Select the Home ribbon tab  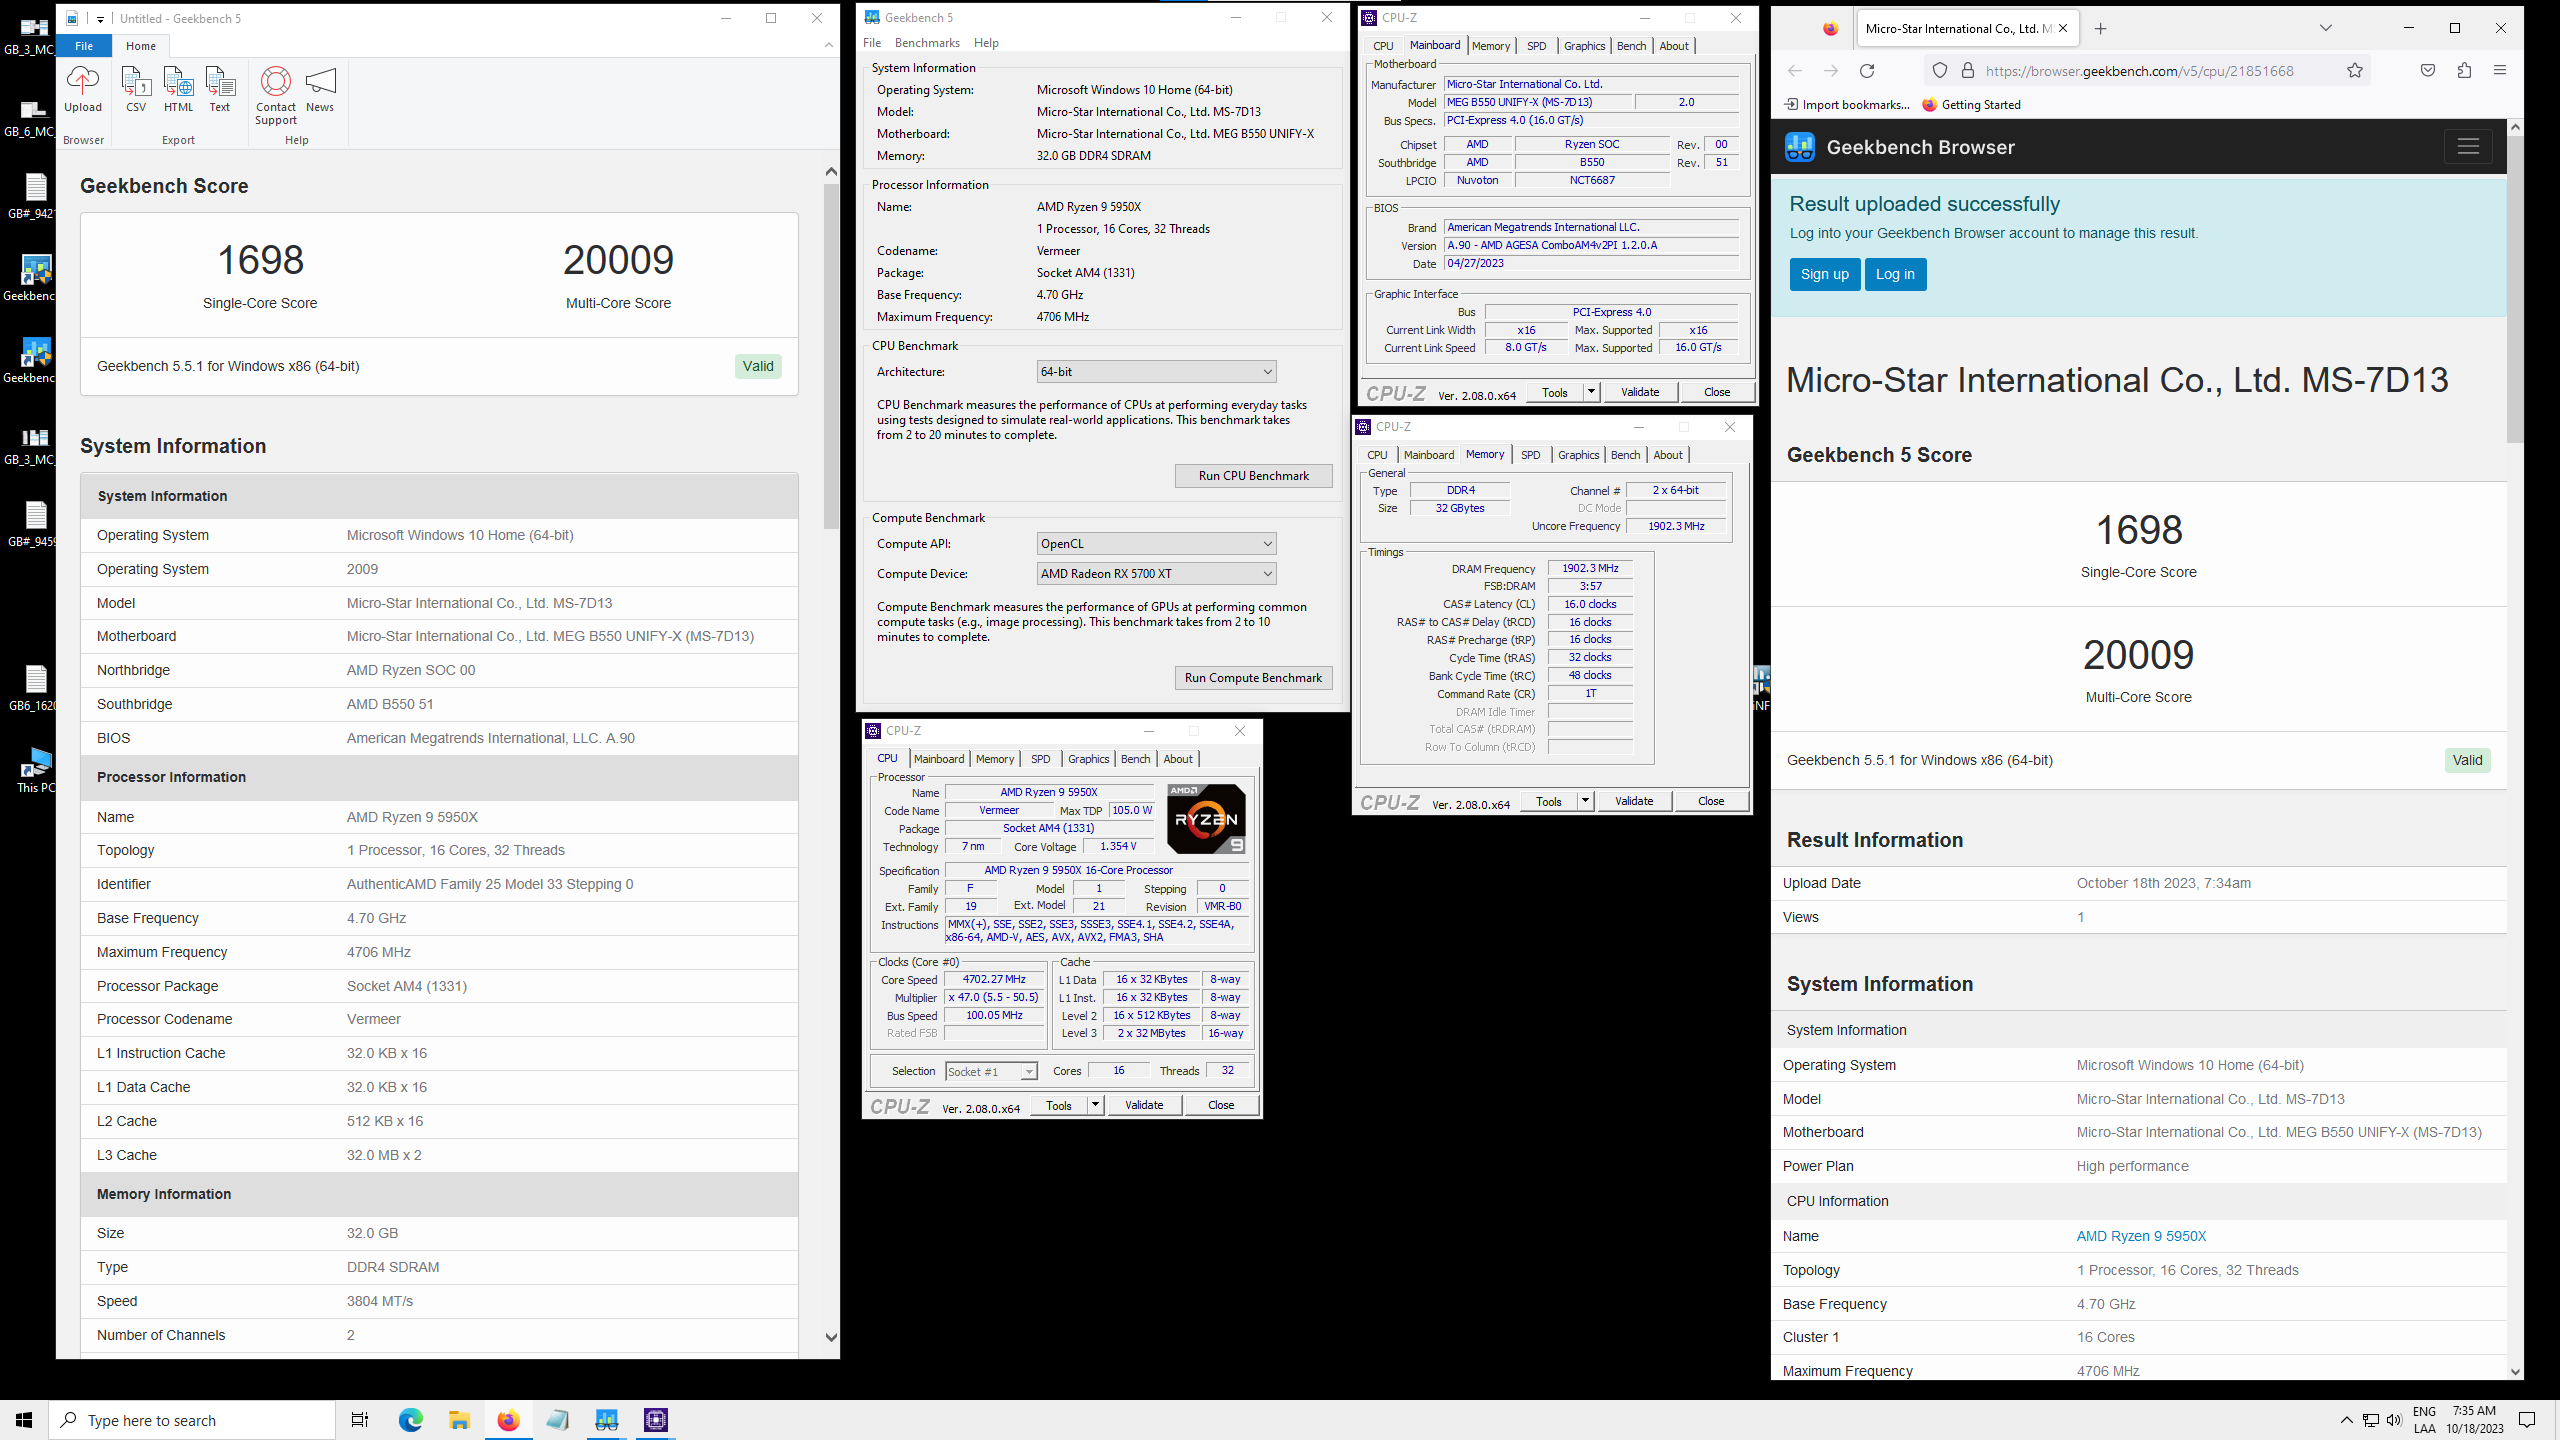tap(141, 46)
